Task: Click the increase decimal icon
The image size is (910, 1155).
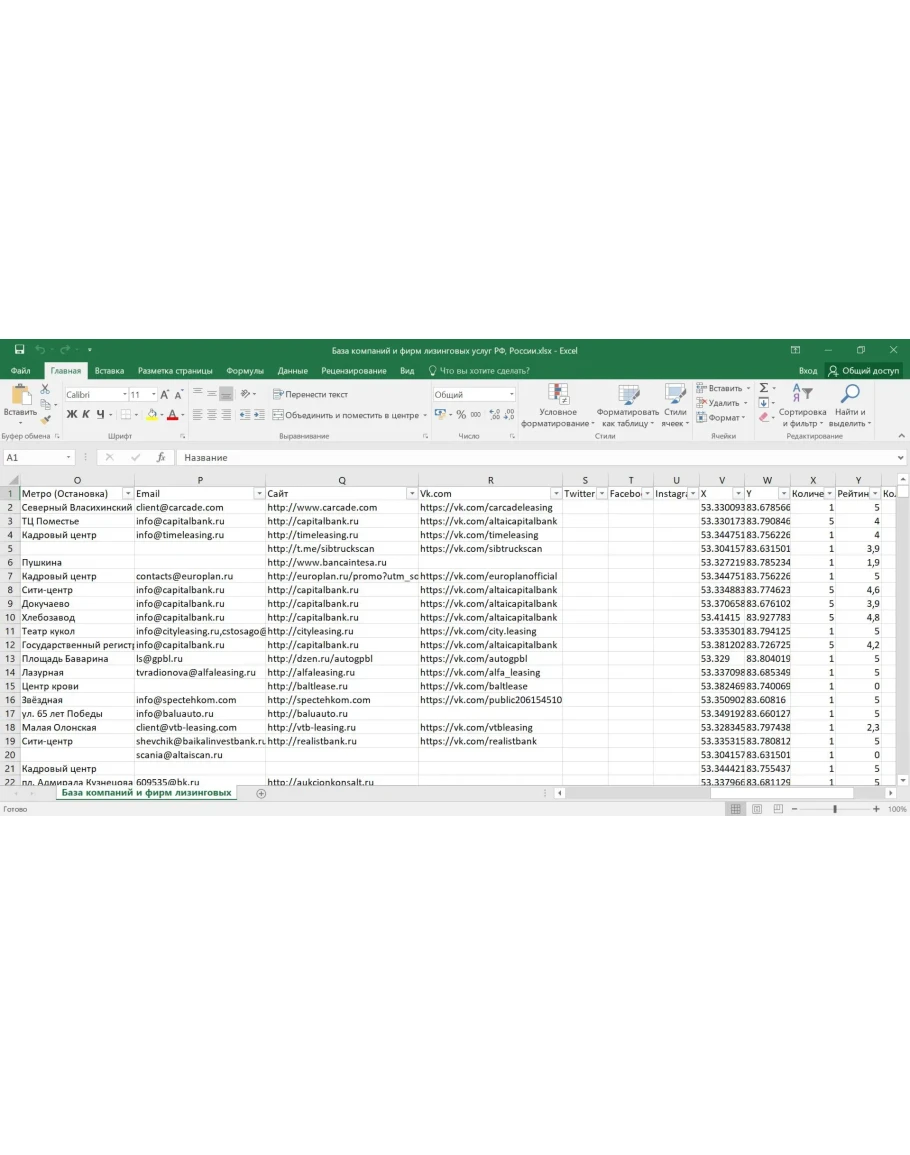Action: coord(494,415)
